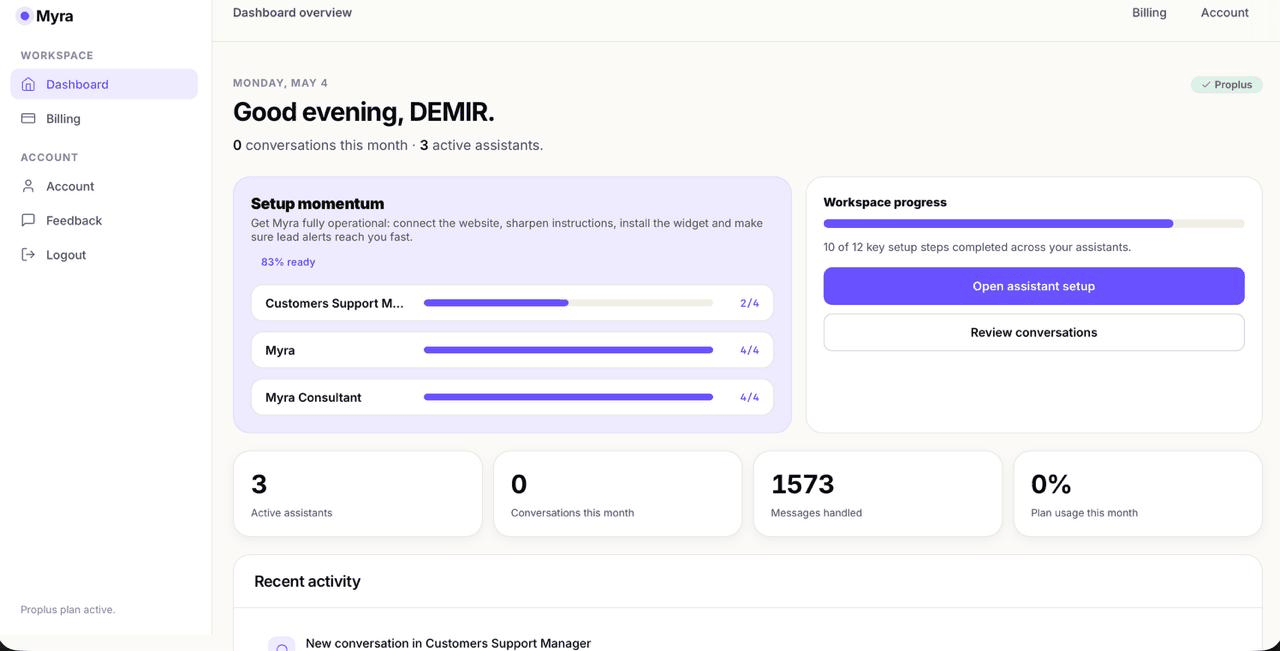The width and height of the screenshot is (1280, 651).
Task: Click the Setup momentum heading
Action: [317, 203]
